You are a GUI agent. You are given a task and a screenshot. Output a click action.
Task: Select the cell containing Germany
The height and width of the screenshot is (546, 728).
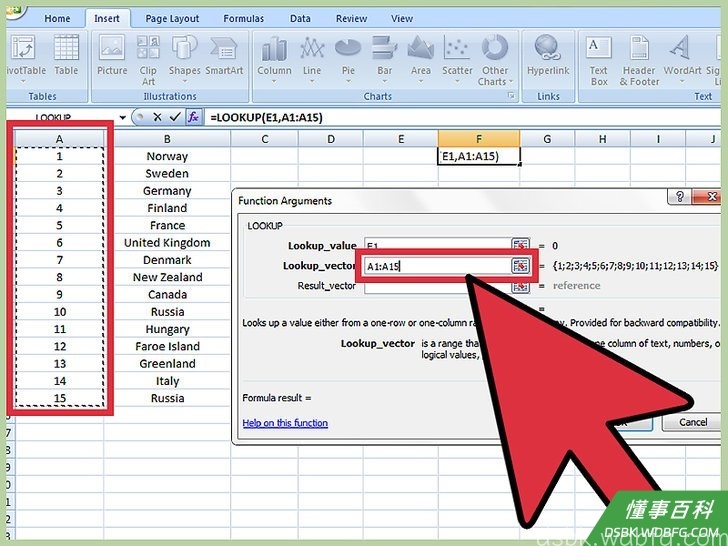[167, 191]
